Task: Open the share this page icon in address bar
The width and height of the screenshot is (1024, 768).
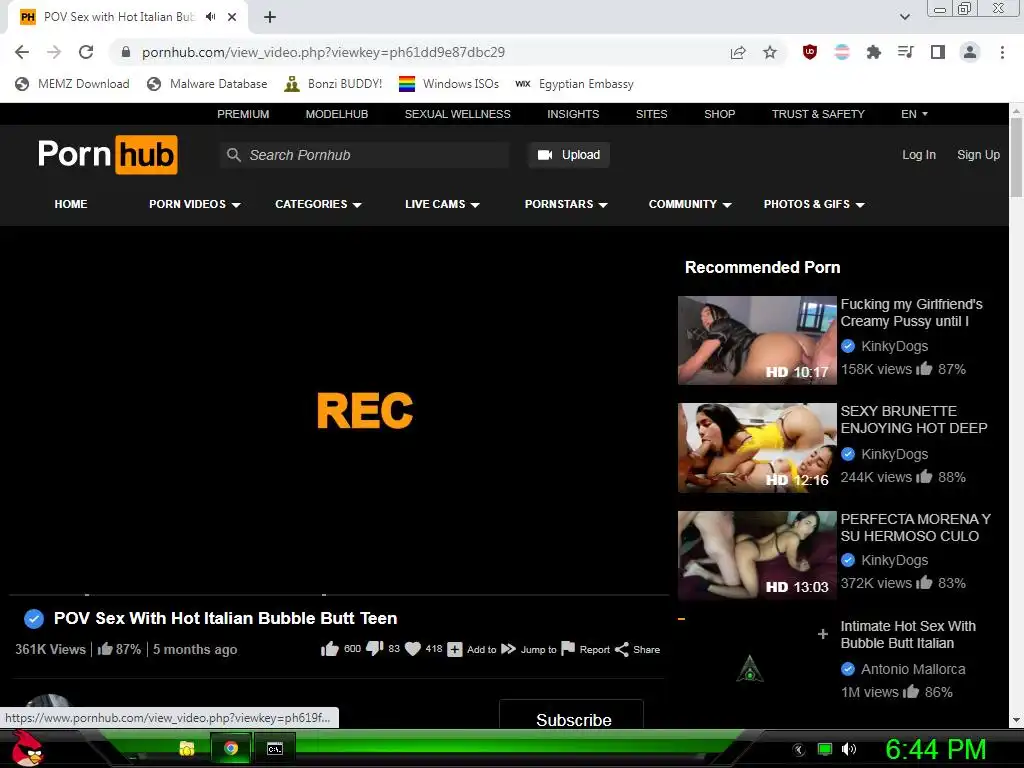Action: tap(738, 52)
